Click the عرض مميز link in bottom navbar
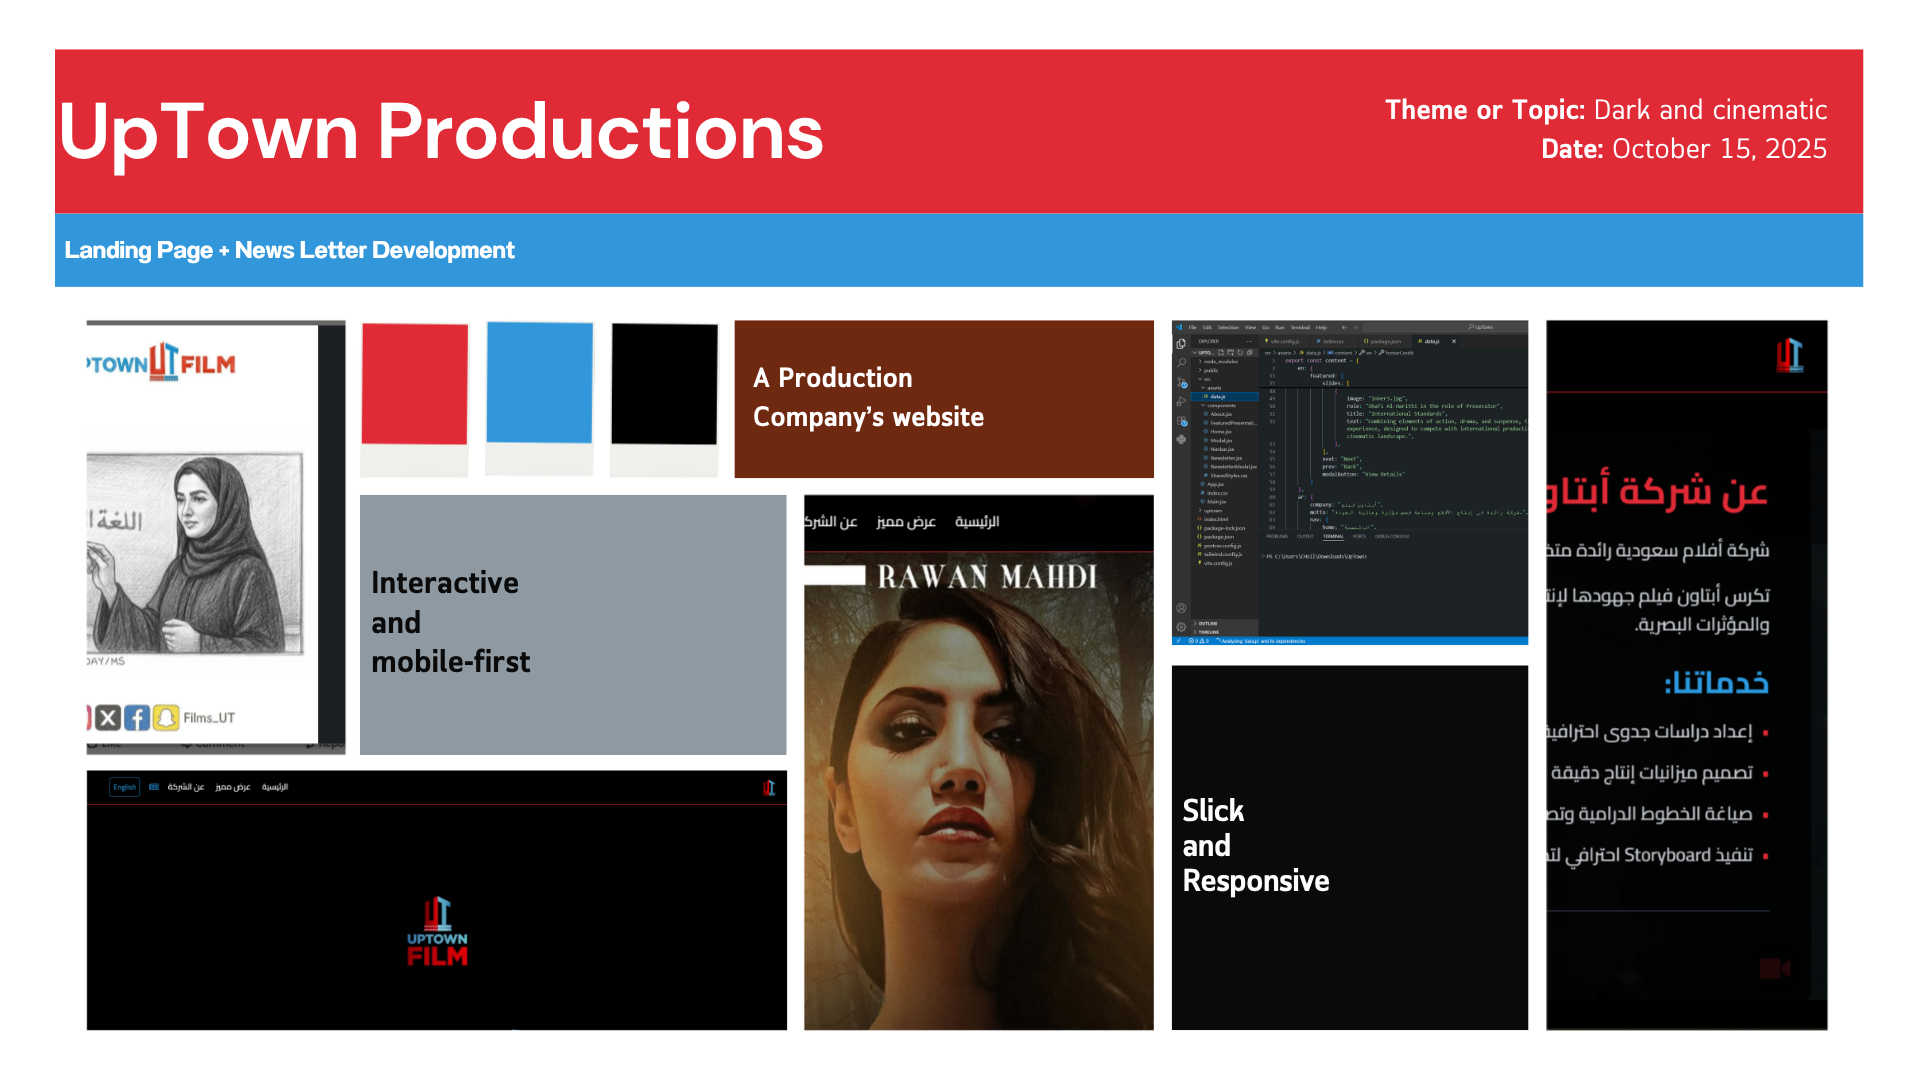Viewport: 1920px width, 1080px height. pyautogui.click(x=233, y=787)
